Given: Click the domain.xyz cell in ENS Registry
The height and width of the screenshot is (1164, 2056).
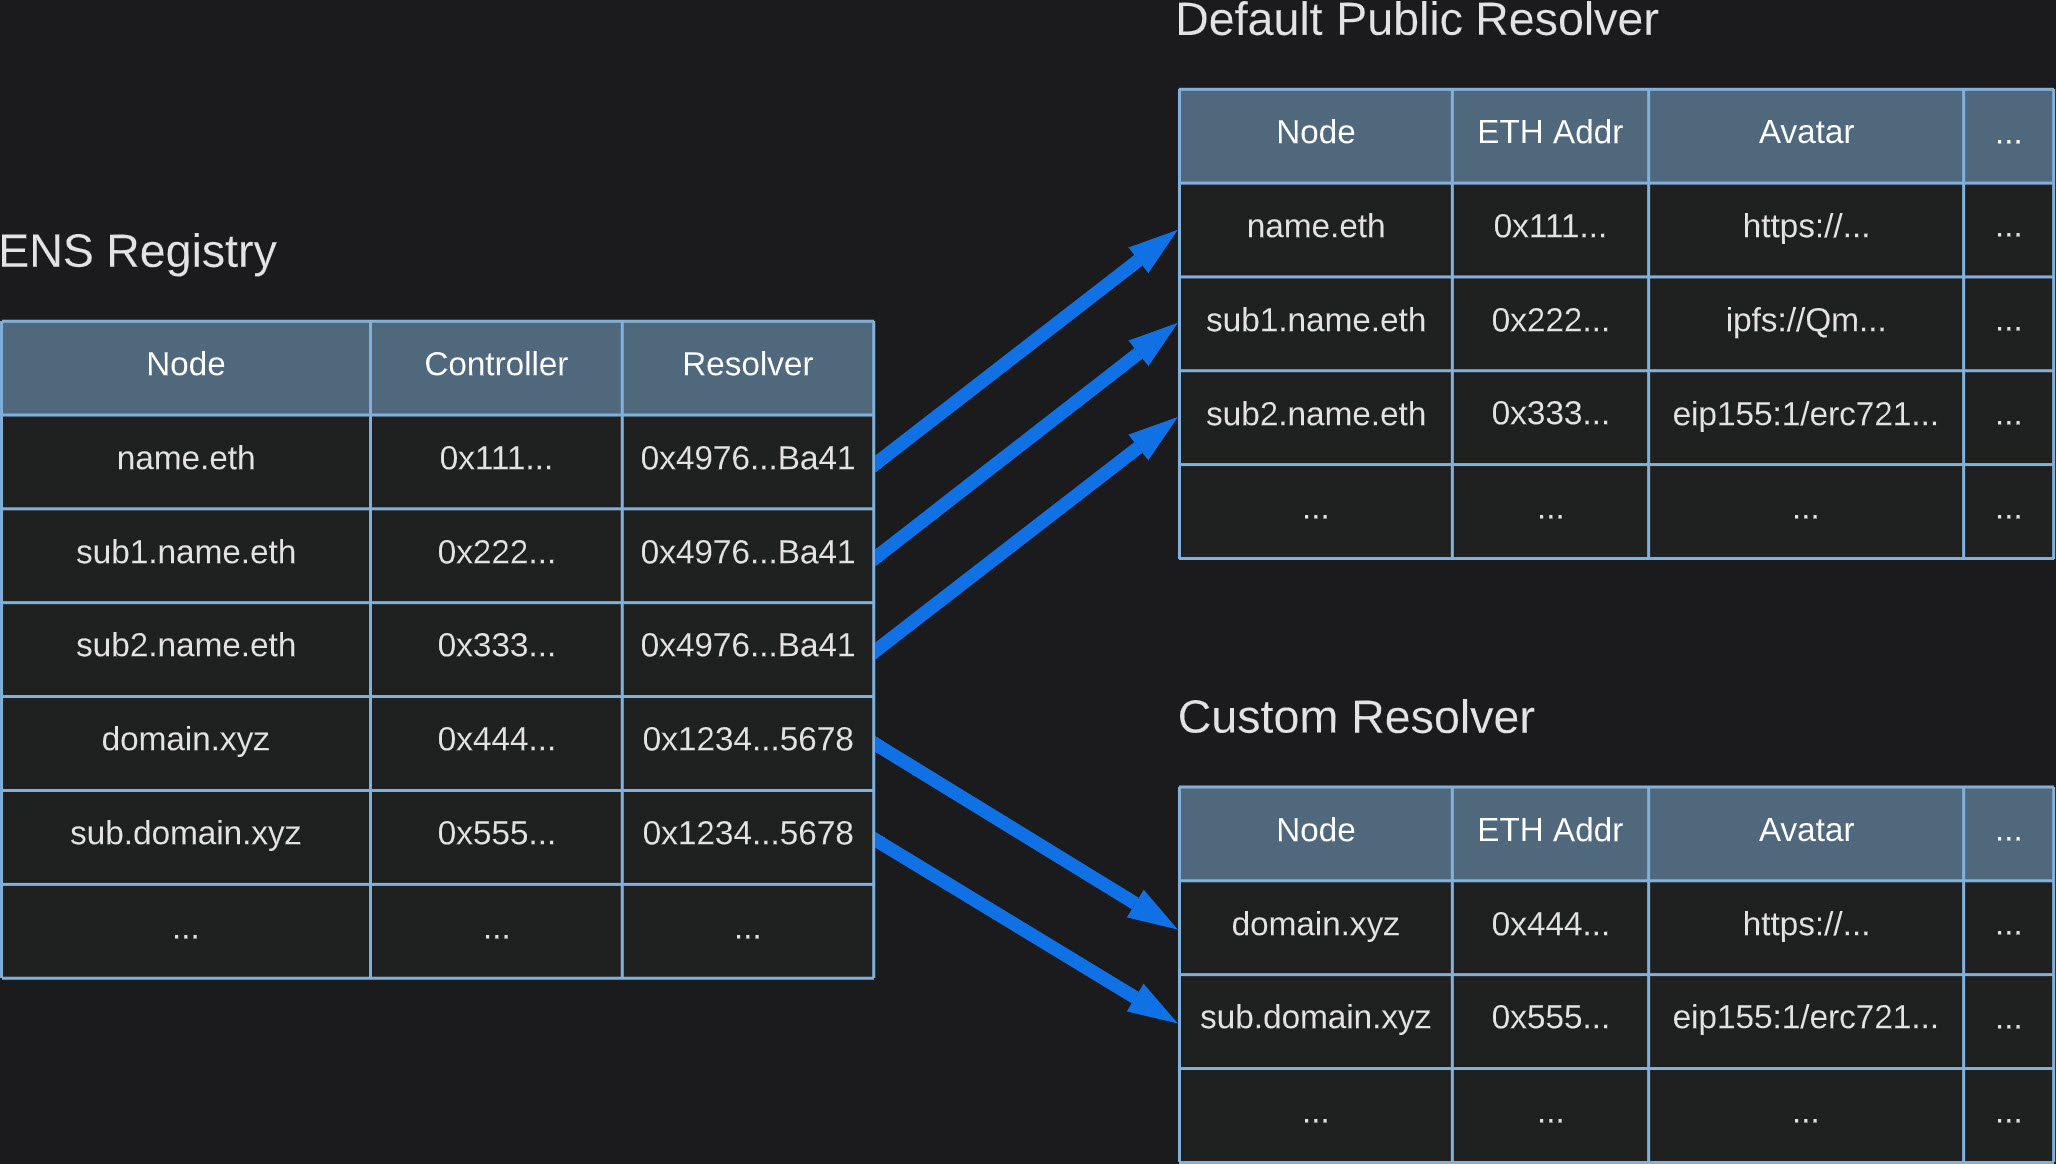Looking at the screenshot, I should [186, 739].
